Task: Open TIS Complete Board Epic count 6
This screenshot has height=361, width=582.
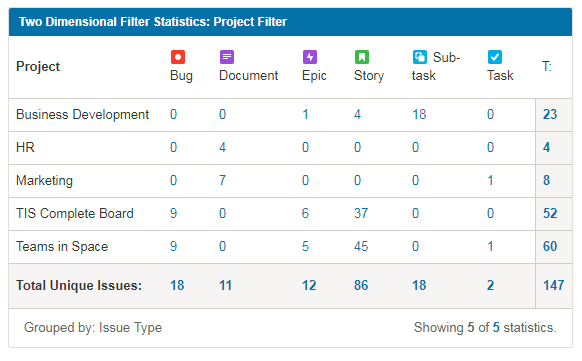Action: click(x=305, y=213)
